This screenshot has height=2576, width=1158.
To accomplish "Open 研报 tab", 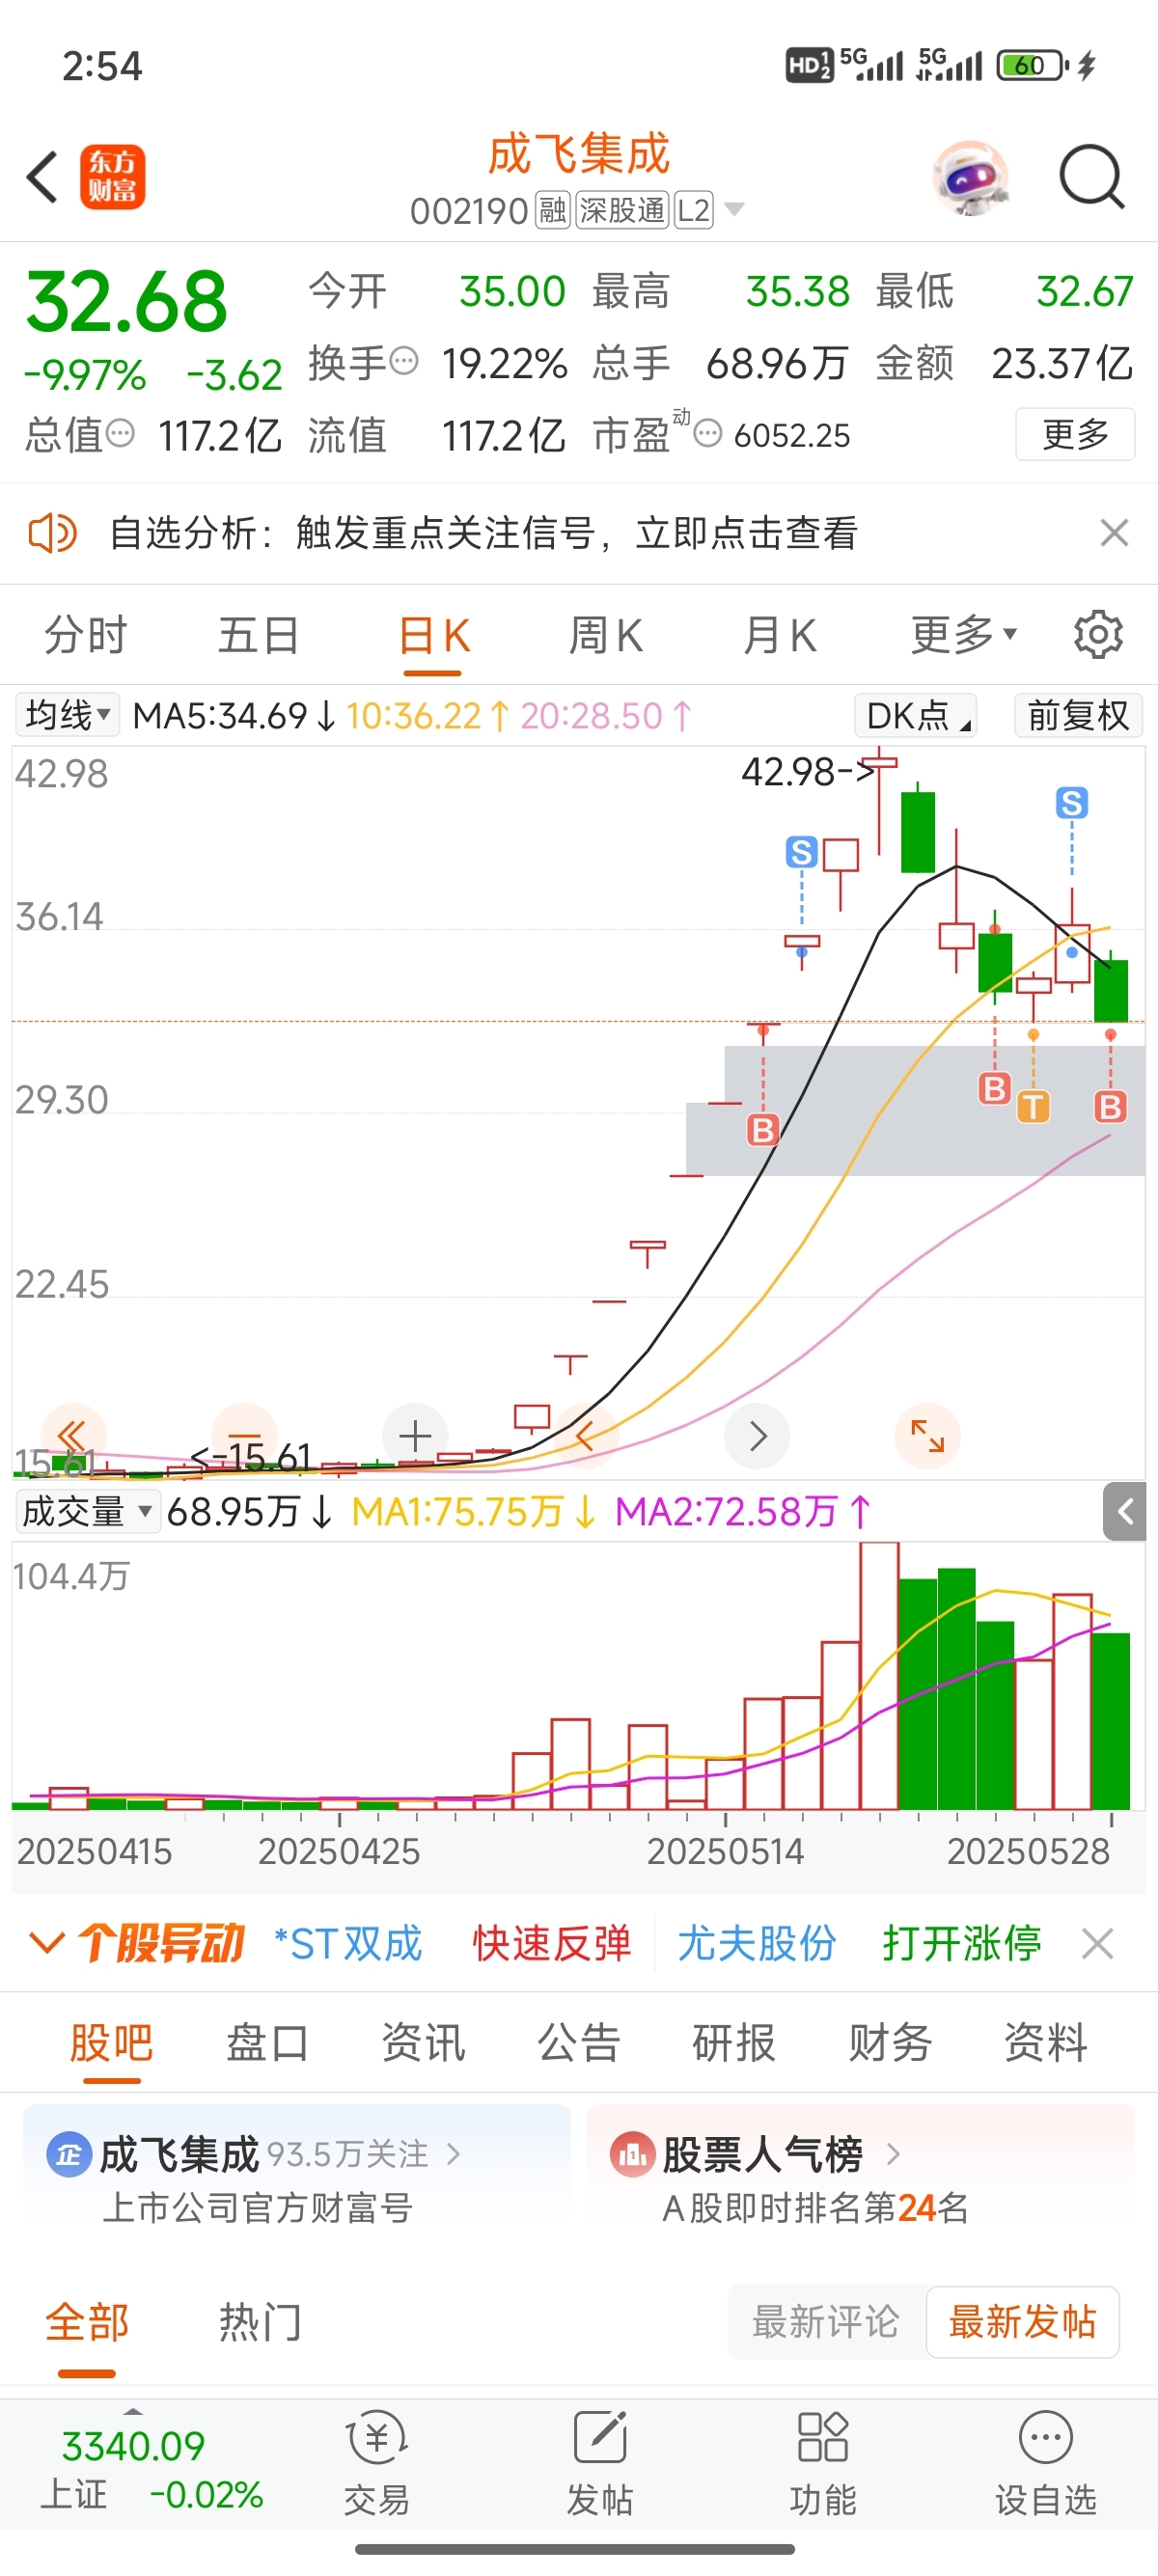I will coord(734,2042).
